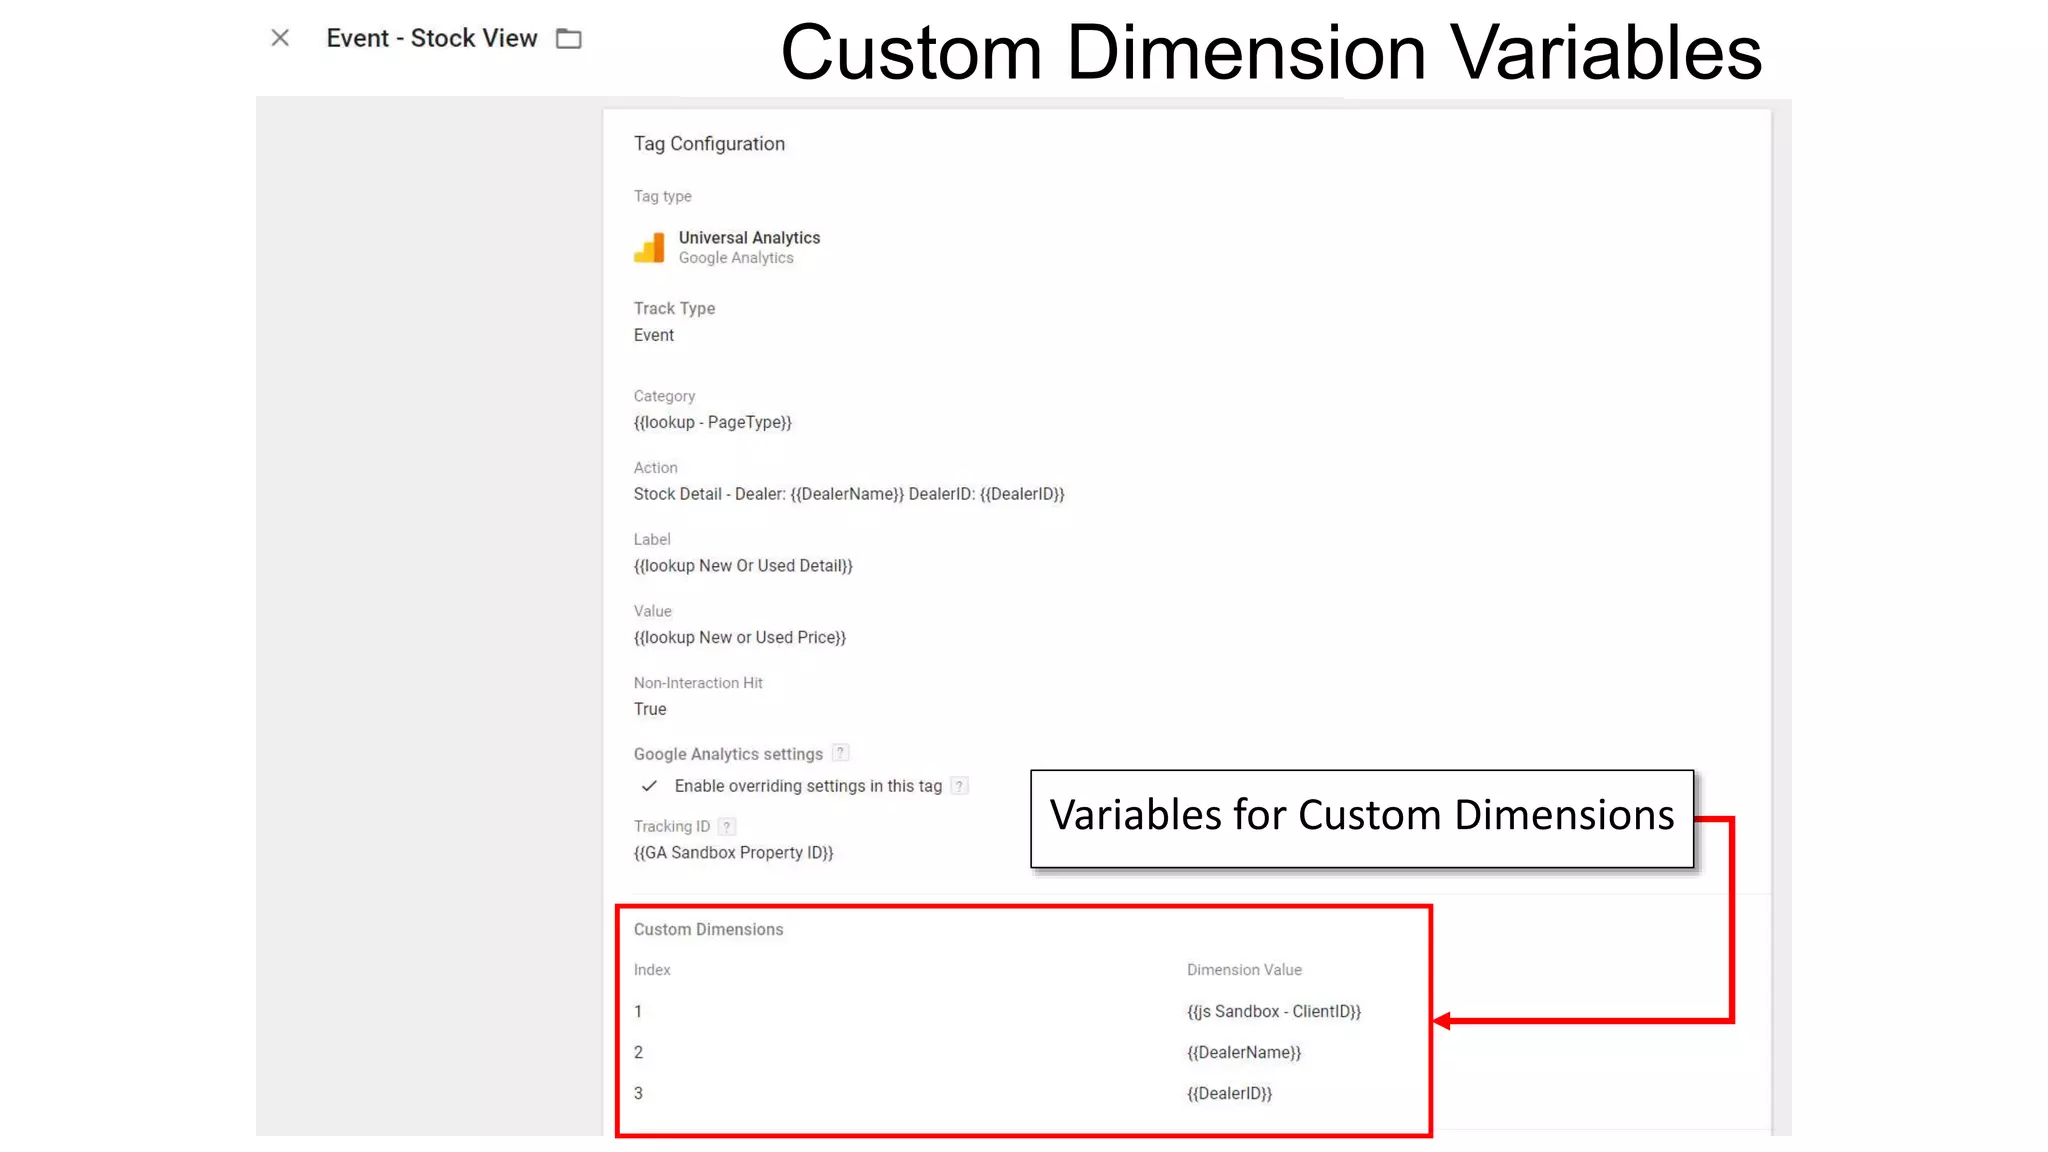Click the Value field {{lookup New or Used Price}}

pyautogui.click(x=740, y=637)
